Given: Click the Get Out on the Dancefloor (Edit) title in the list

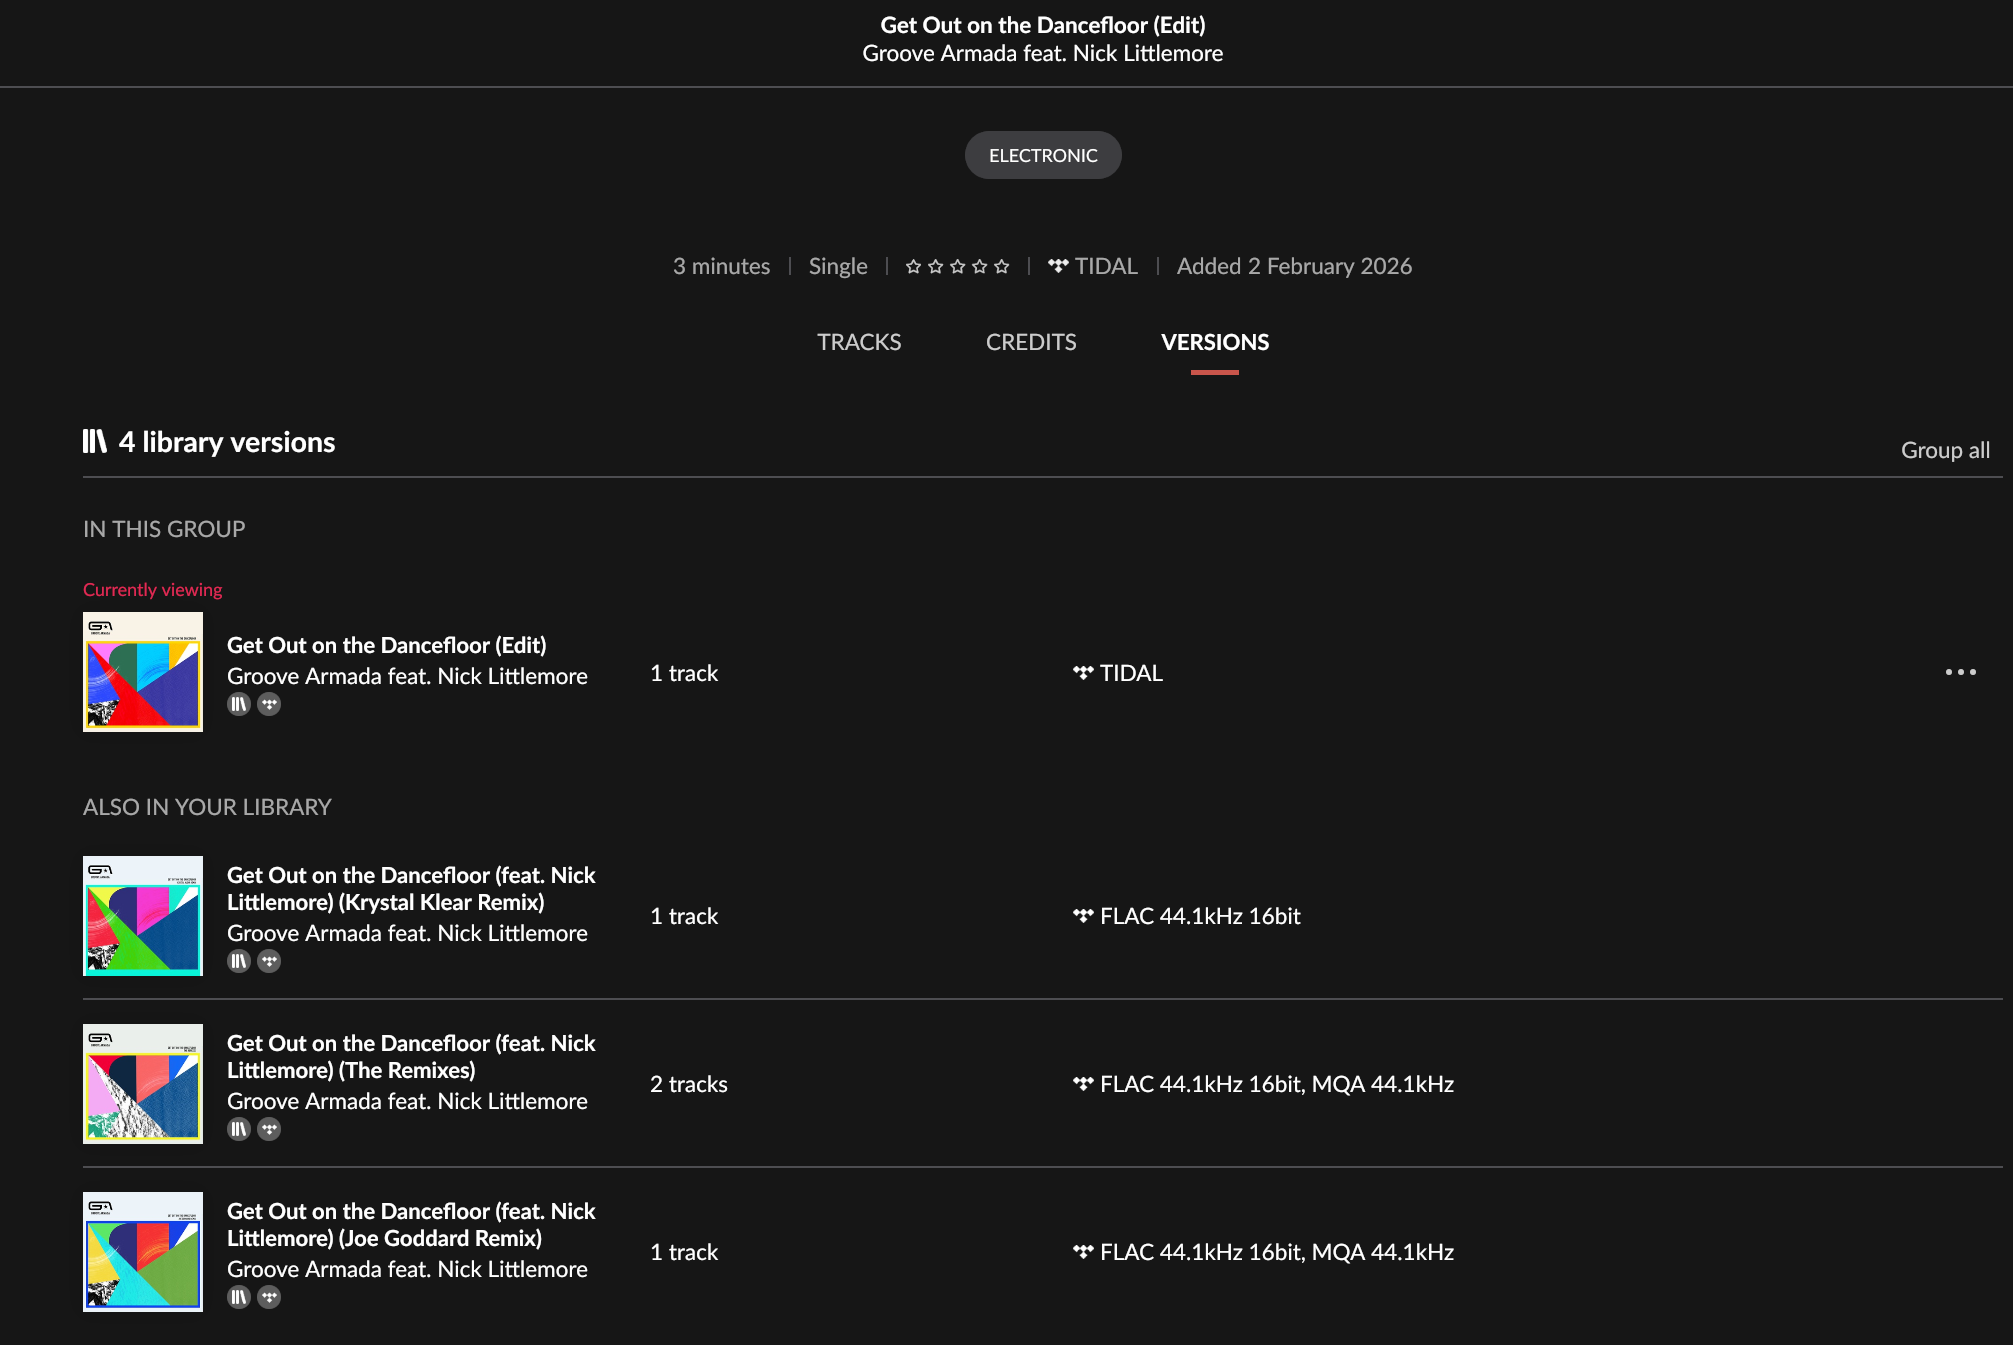Looking at the screenshot, I should [386, 645].
